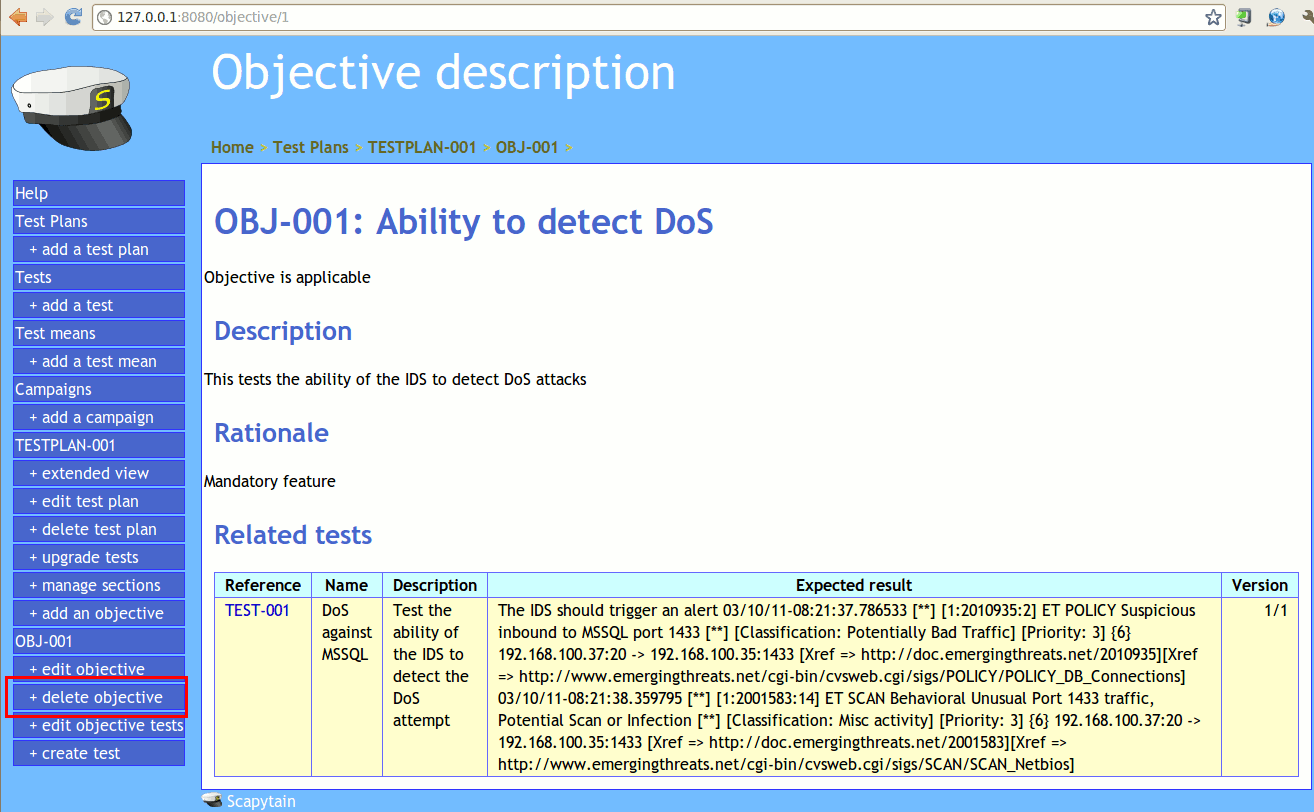The width and height of the screenshot is (1314, 812).
Task: Click add a campaign in sidebar
Action: [x=98, y=417]
